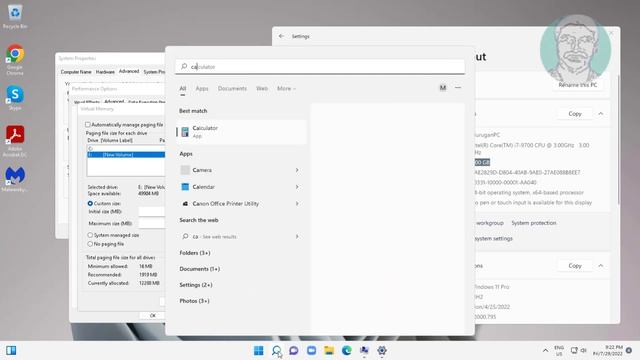This screenshot has width=640, height=360.
Task: Switch to Apps search filter tab
Action: (x=202, y=88)
